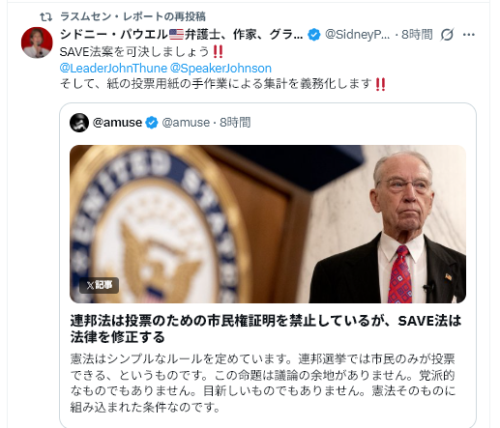500x428 pixels.
Task: Click the X 記事 article label badge
Action: [99, 285]
